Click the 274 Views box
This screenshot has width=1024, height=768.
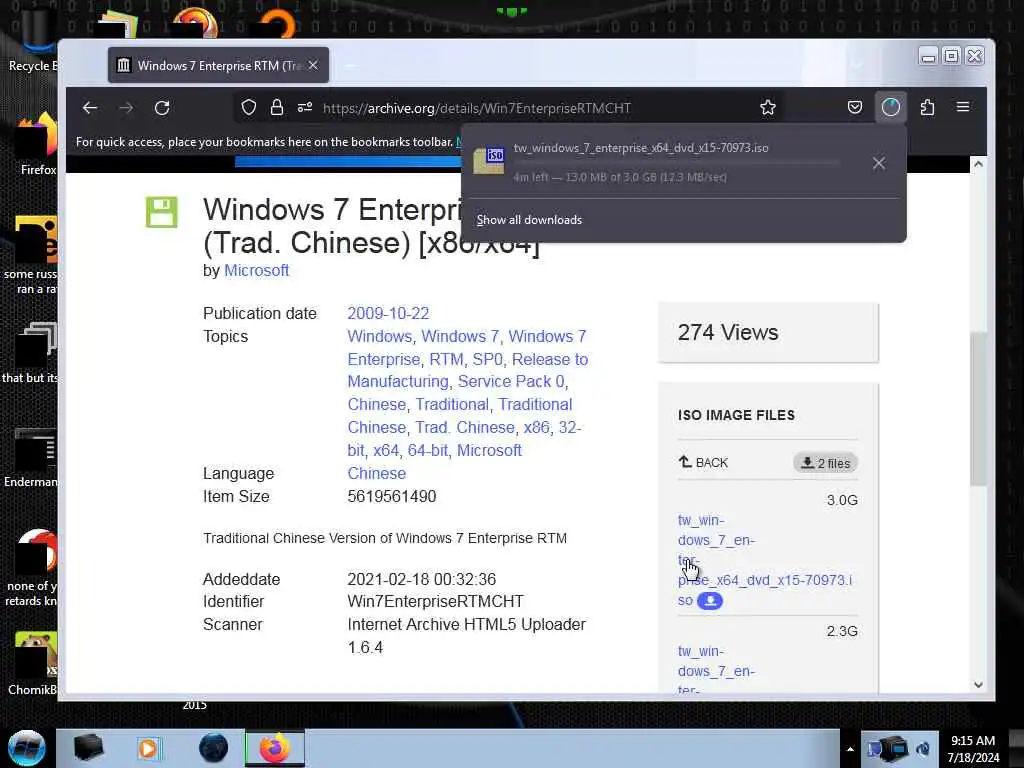click(768, 332)
